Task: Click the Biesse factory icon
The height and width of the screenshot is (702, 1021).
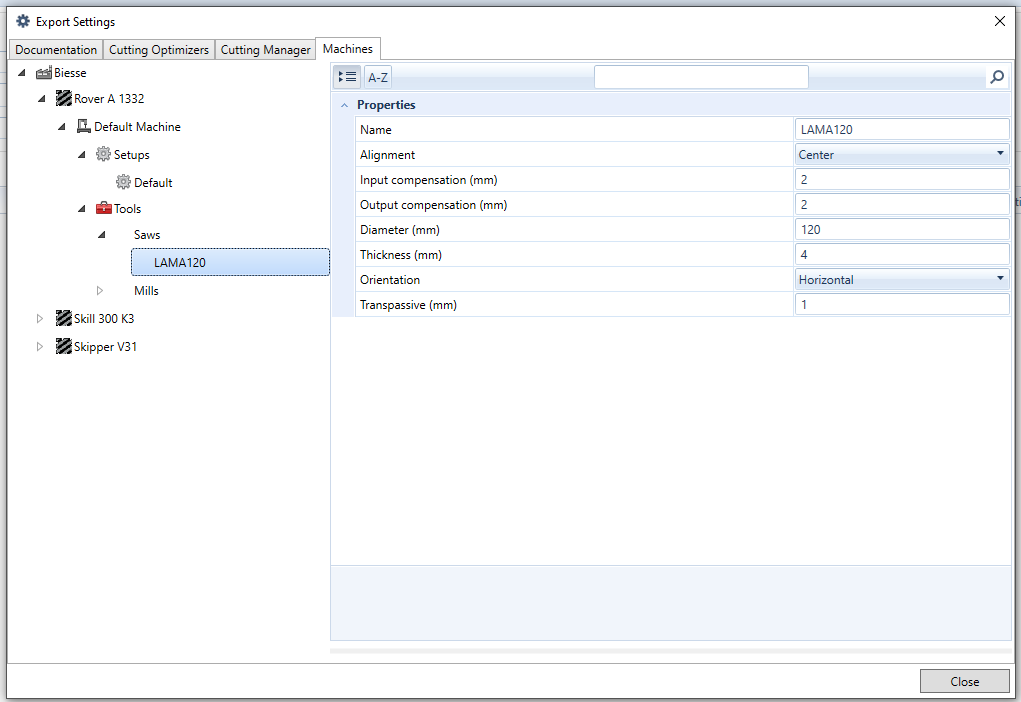Action: tap(44, 73)
